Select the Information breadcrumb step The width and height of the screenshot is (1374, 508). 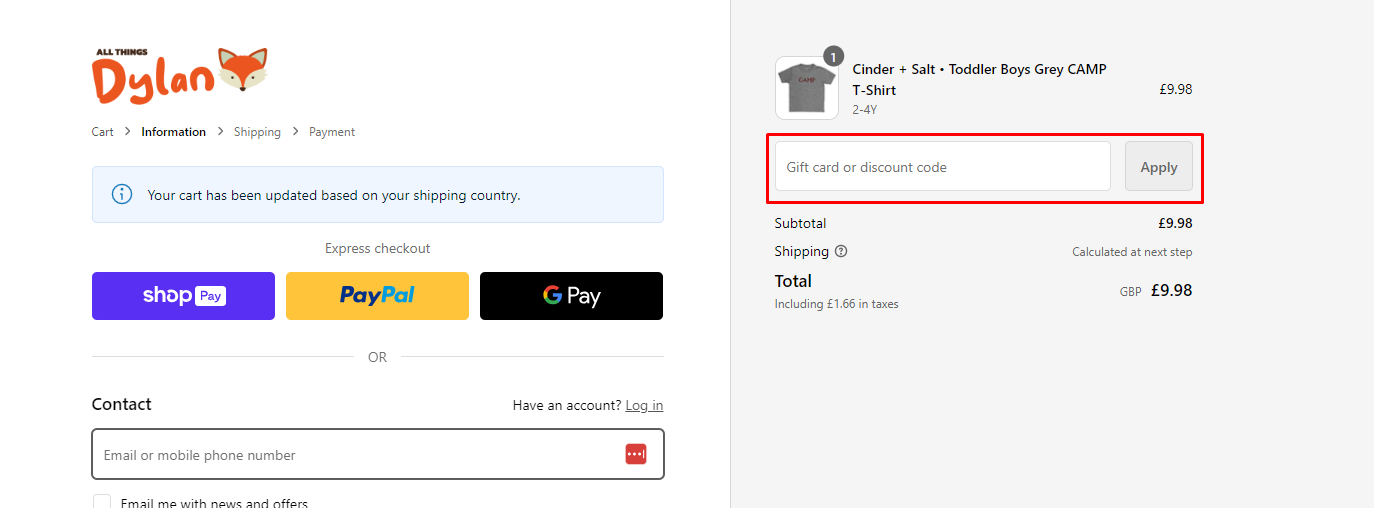point(174,132)
